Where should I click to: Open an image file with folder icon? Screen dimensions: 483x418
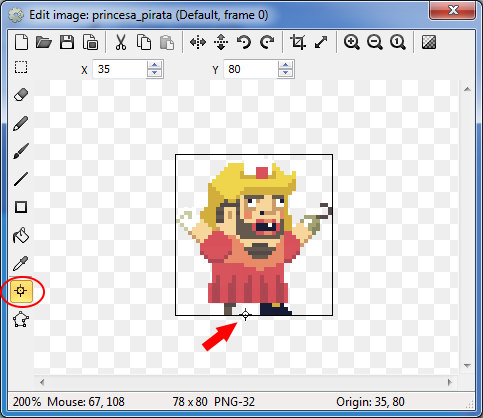[44, 42]
